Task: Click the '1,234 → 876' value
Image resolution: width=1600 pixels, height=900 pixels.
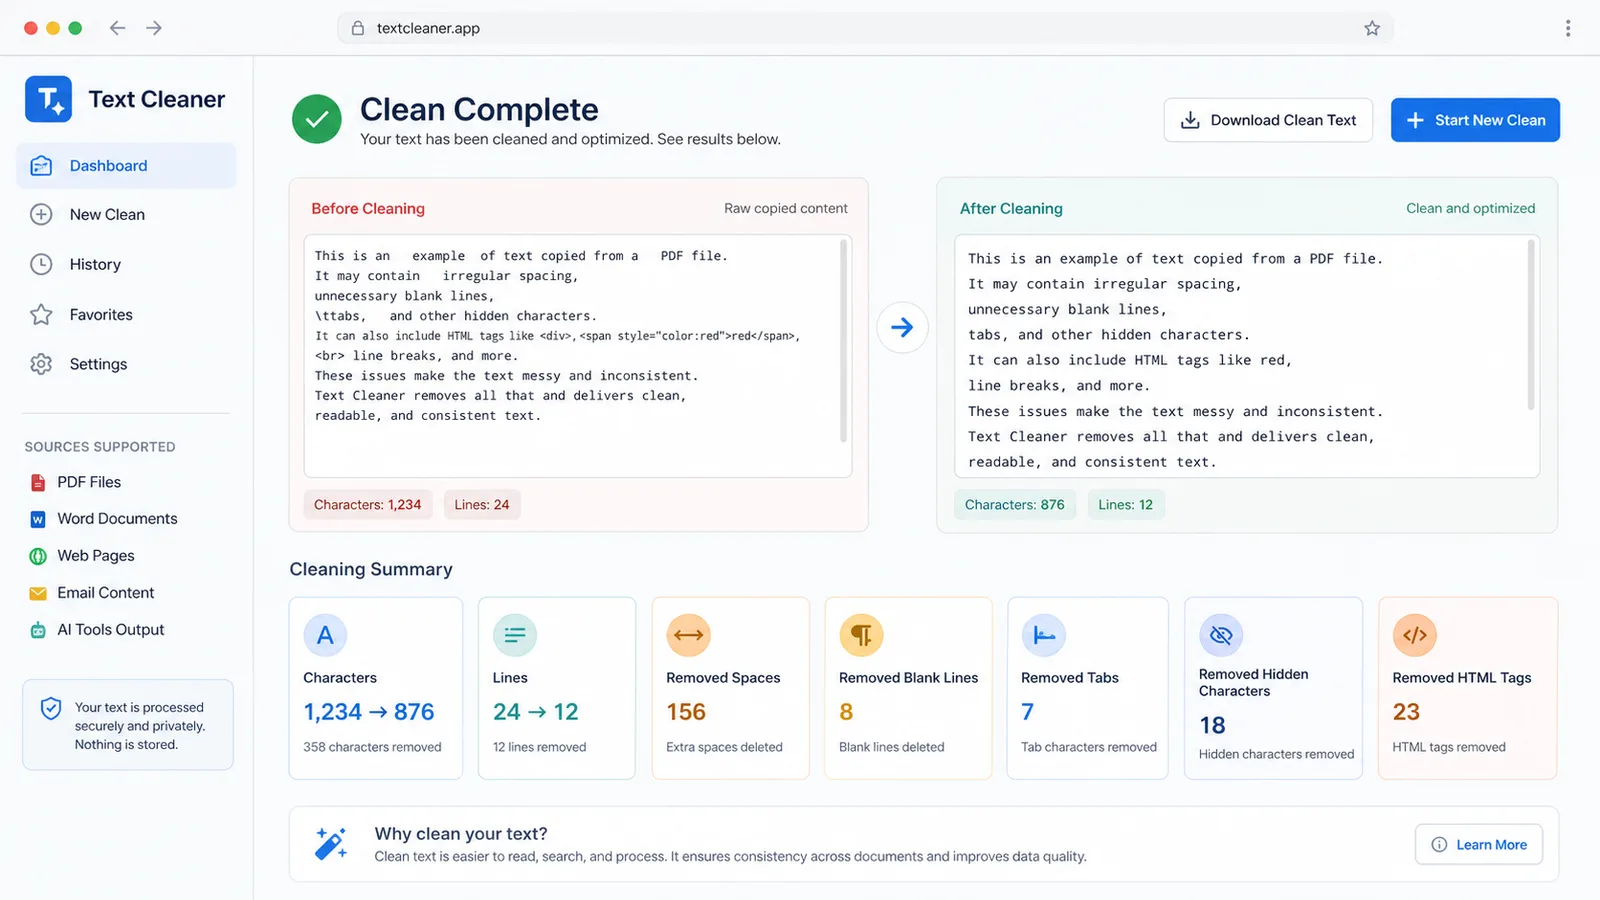Action: coord(369,712)
